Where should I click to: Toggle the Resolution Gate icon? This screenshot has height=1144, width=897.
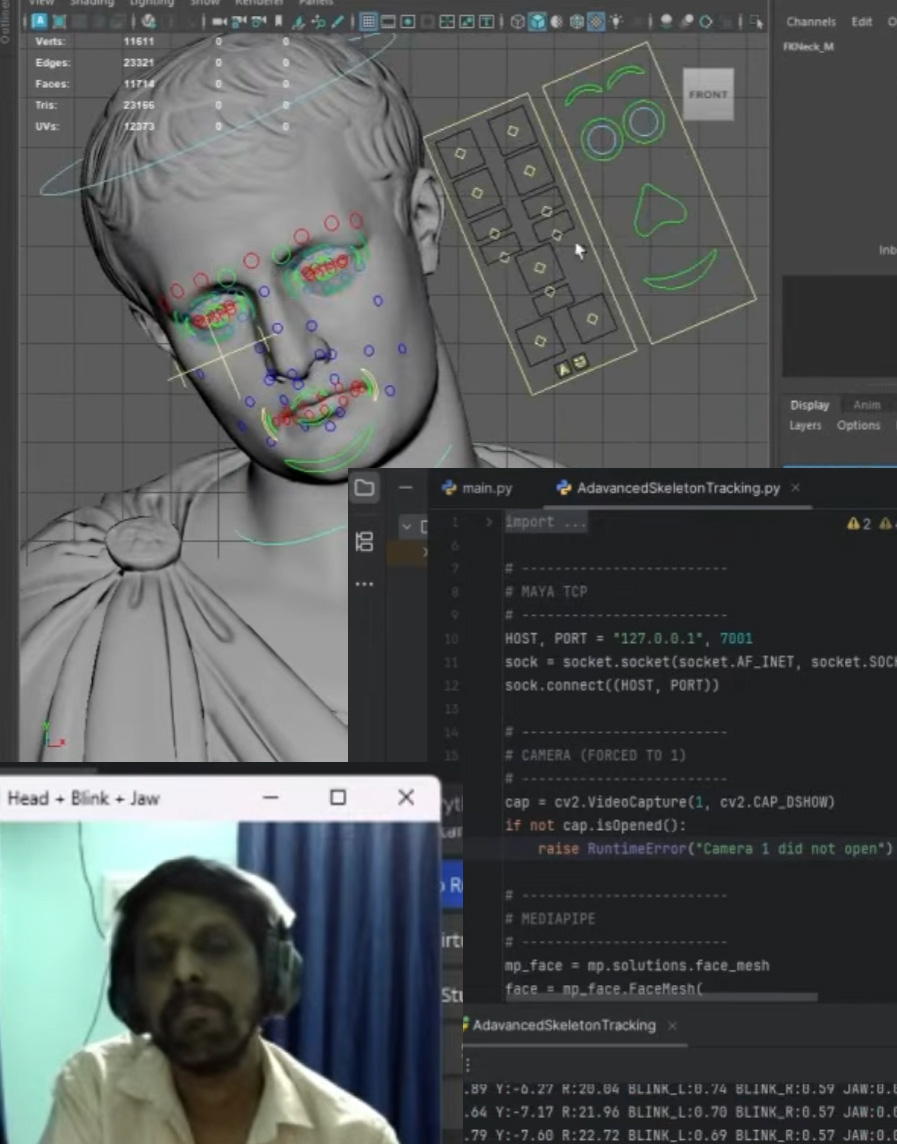[x=408, y=22]
